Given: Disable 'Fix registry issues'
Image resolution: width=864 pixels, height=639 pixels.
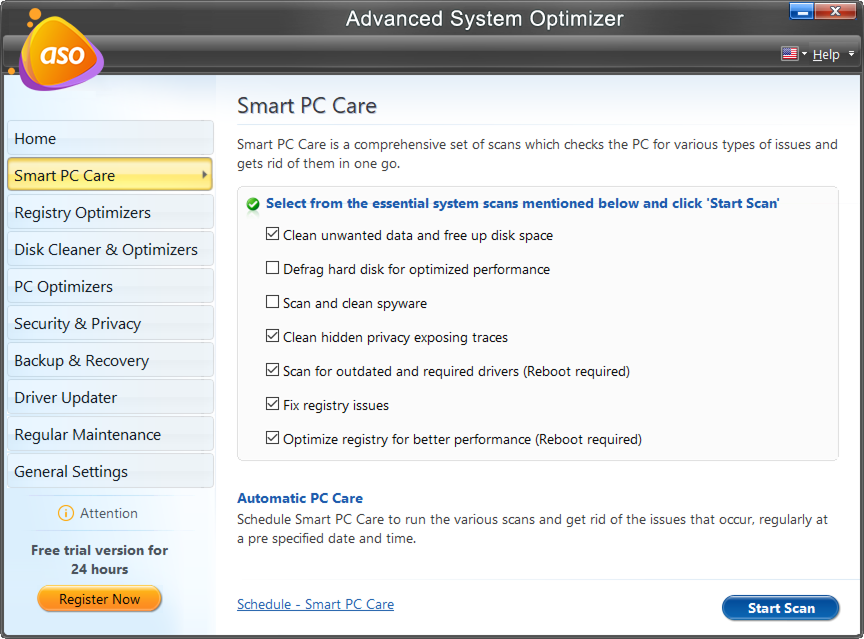Looking at the screenshot, I should point(273,404).
